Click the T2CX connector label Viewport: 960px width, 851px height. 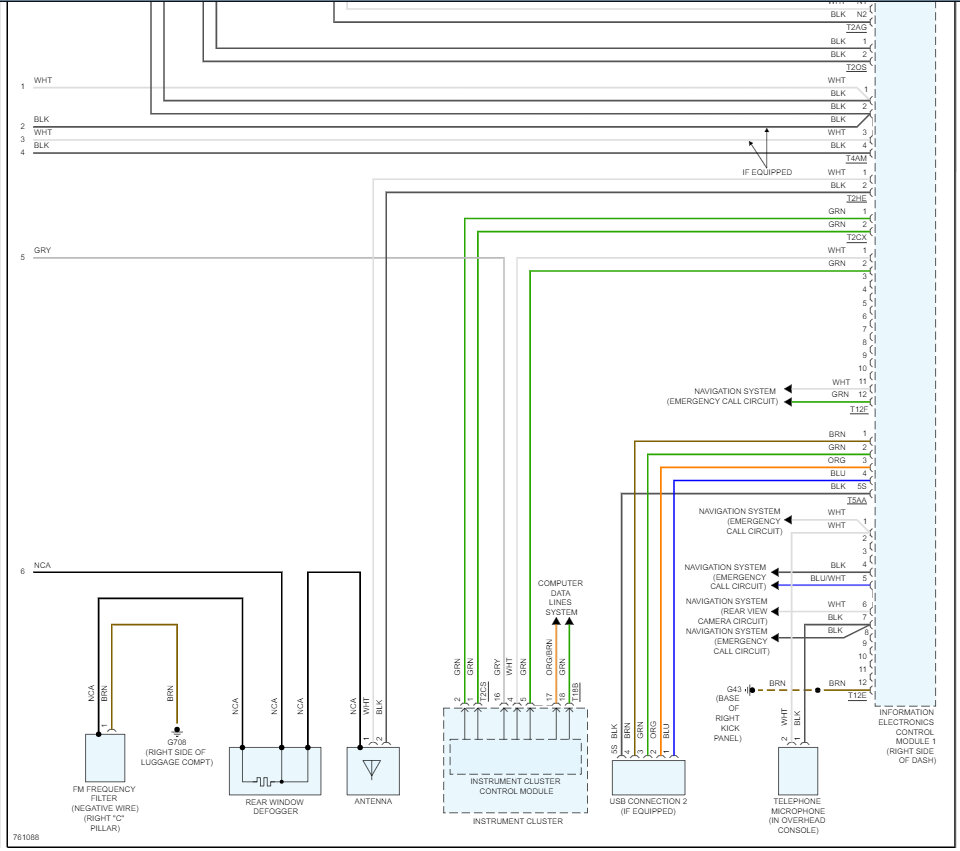pyautogui.click(x=857, y=238)
